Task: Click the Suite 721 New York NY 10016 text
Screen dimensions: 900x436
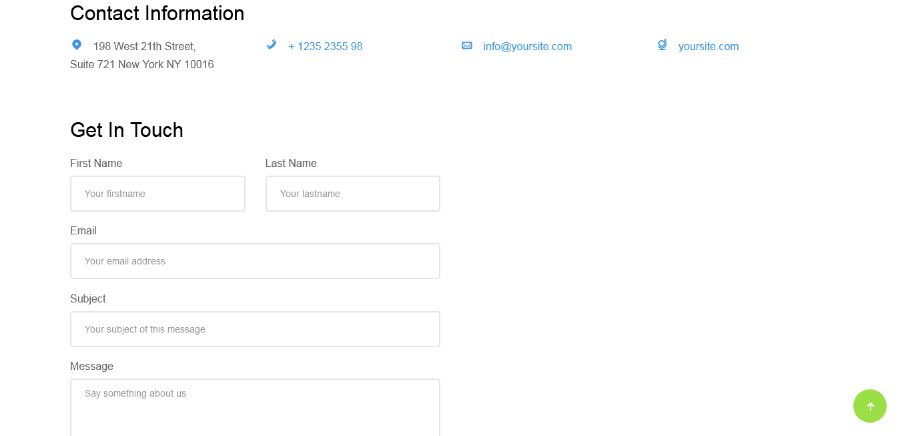Action: click(x=142, y=64)
